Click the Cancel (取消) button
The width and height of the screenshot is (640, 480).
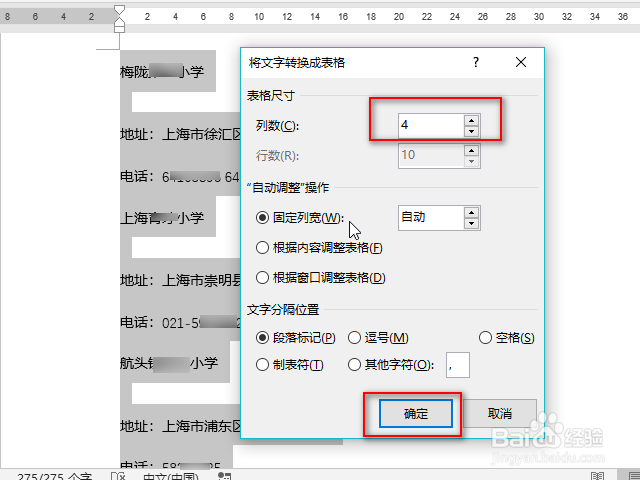(x=500, y=413)
